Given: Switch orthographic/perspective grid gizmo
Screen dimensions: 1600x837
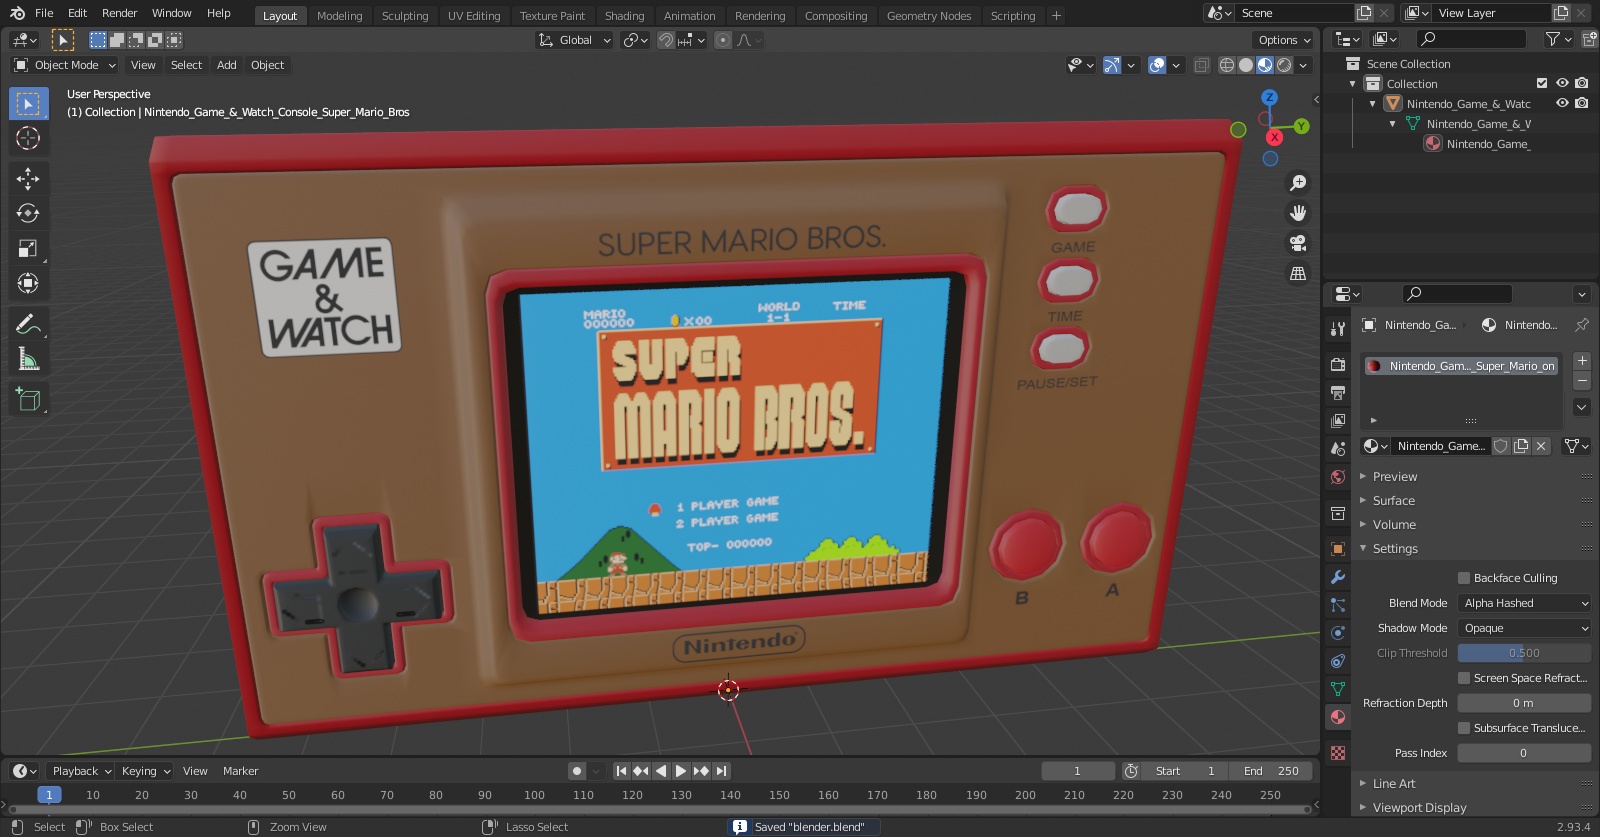Looking at the screenshot, I should tap(1298, 273).
